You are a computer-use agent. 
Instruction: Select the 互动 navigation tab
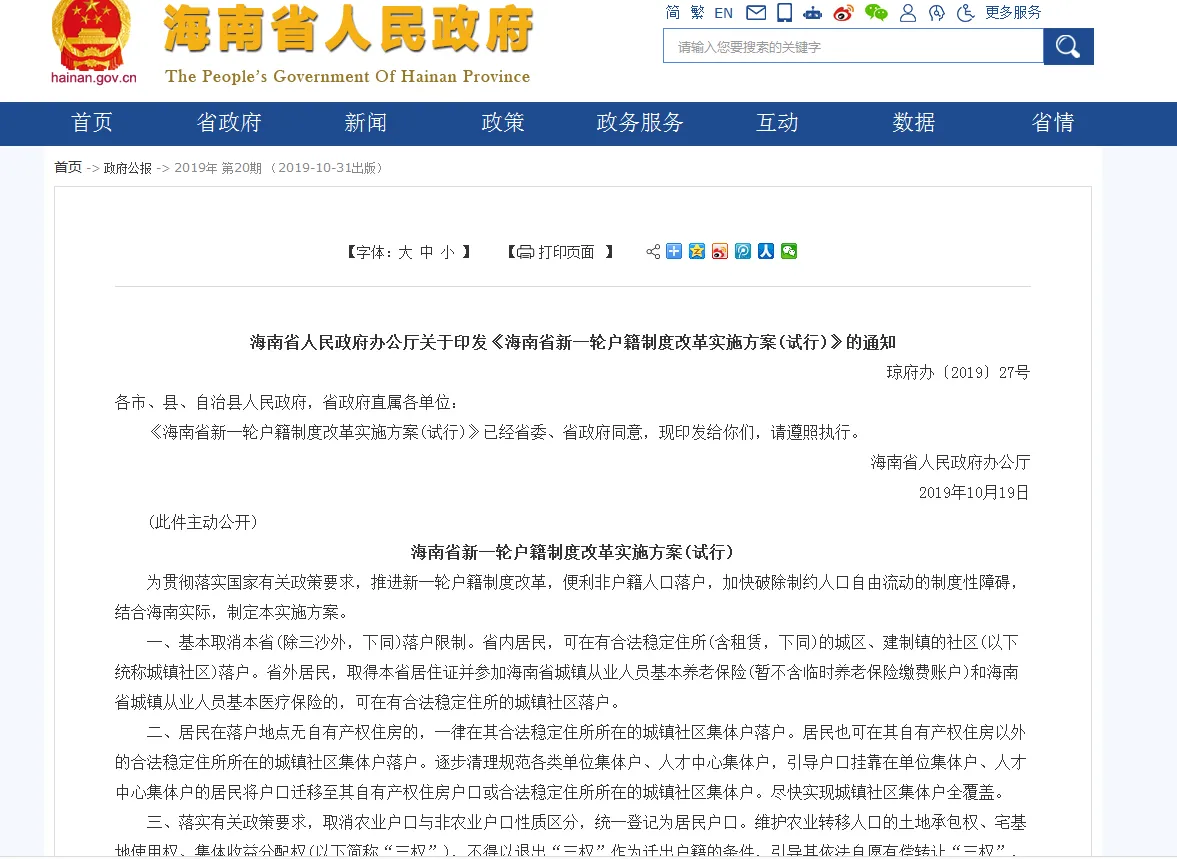point(777,122)
